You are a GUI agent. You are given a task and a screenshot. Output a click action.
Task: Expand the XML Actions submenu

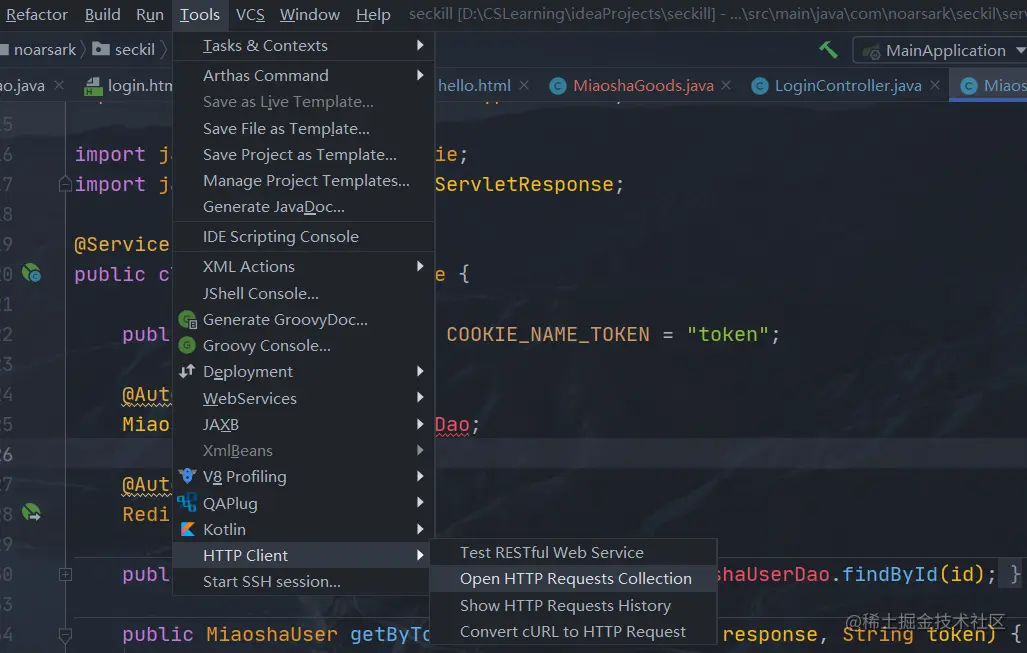tap(420, 267)
